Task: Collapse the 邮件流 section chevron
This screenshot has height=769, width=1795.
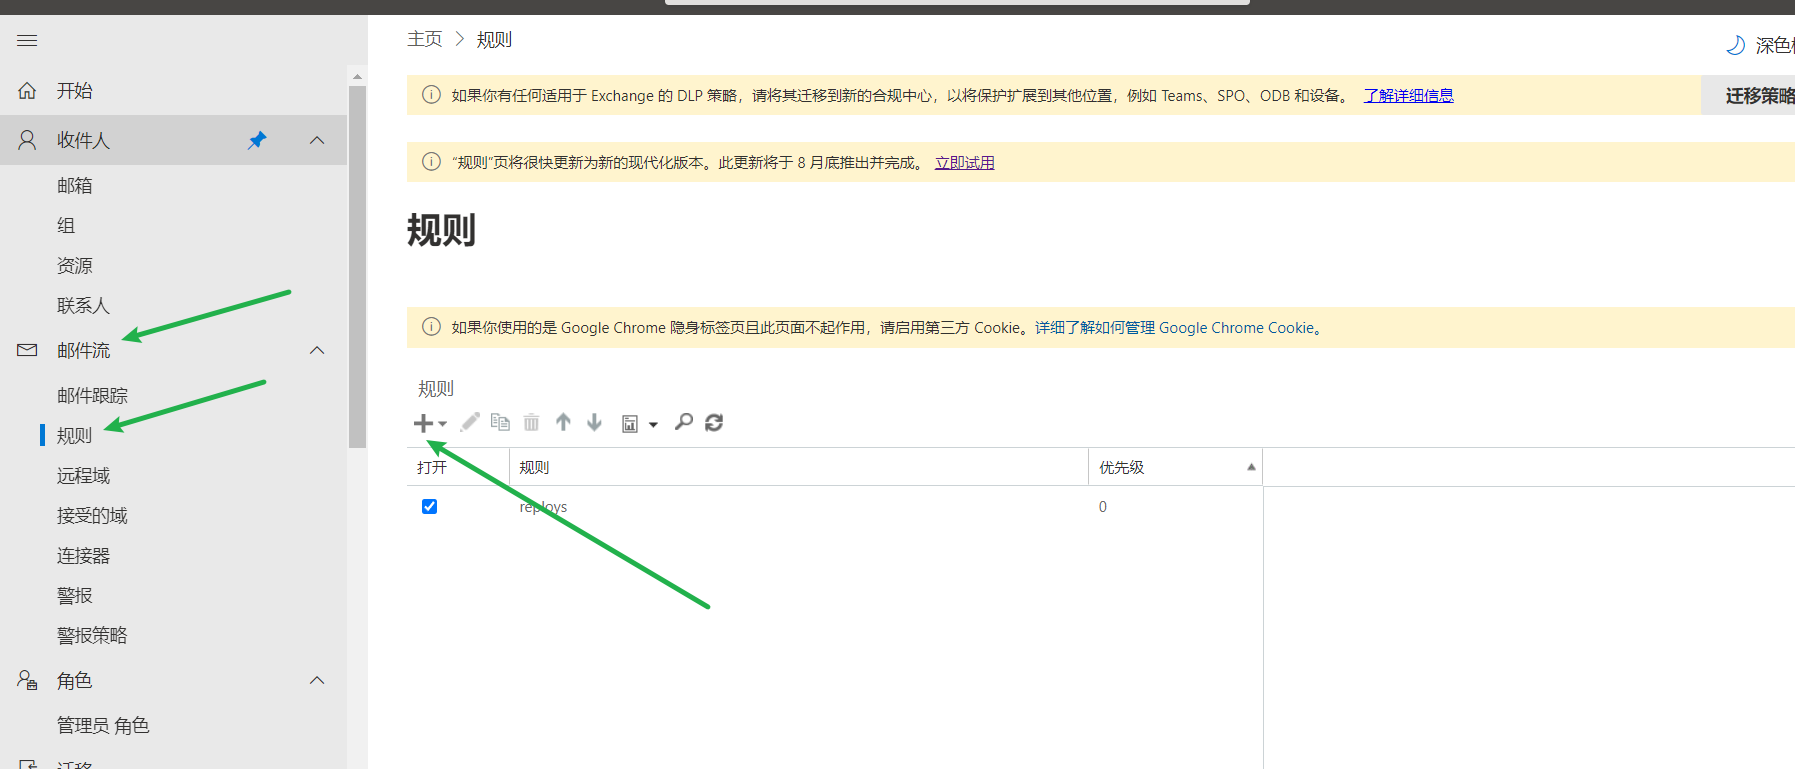Action: click(317, 350)
